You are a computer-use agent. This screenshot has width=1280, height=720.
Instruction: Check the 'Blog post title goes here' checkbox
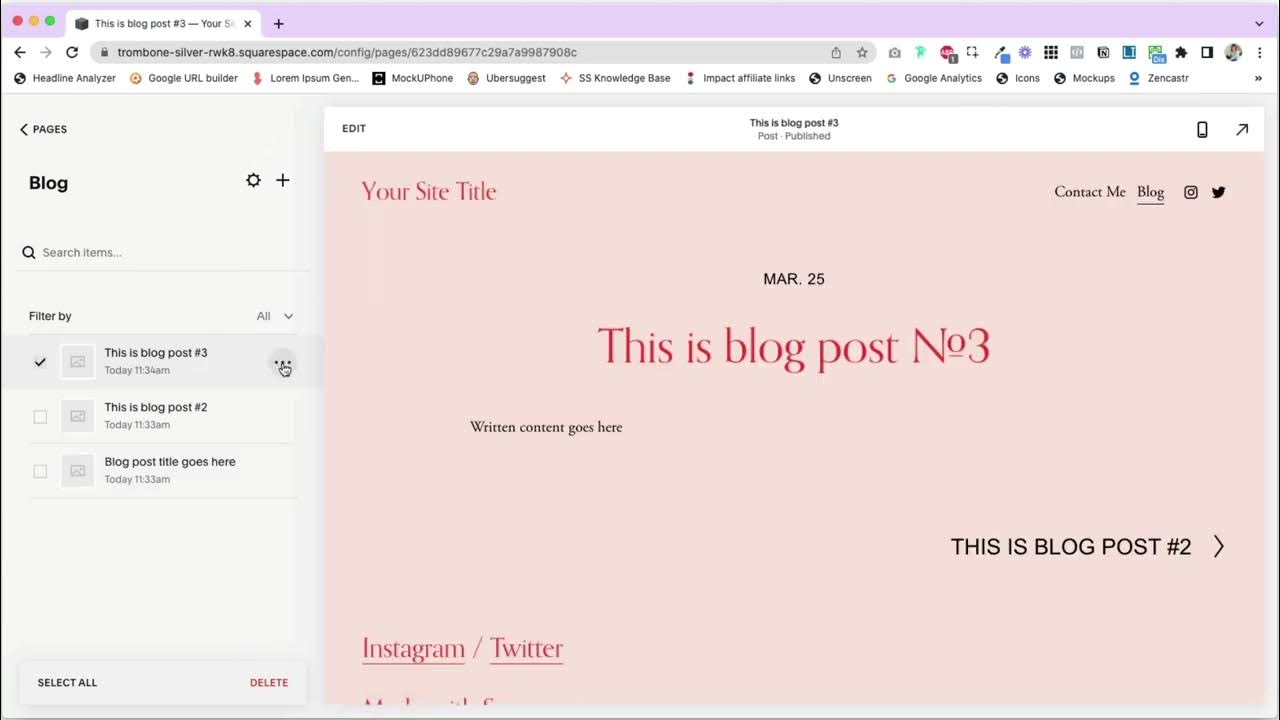(x=40, y=471)
